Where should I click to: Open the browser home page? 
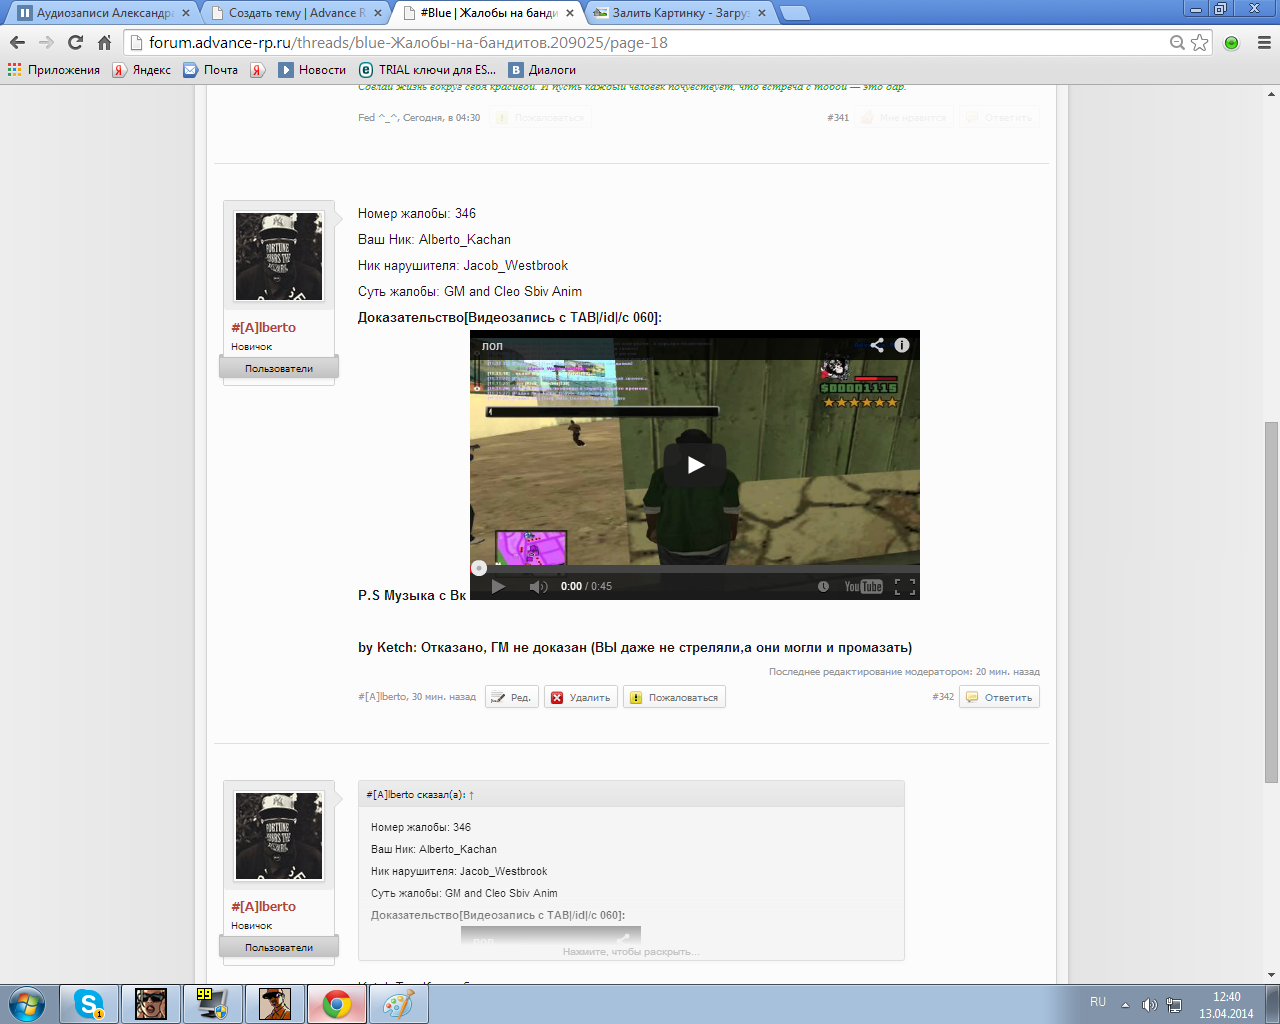click(104, 42)
